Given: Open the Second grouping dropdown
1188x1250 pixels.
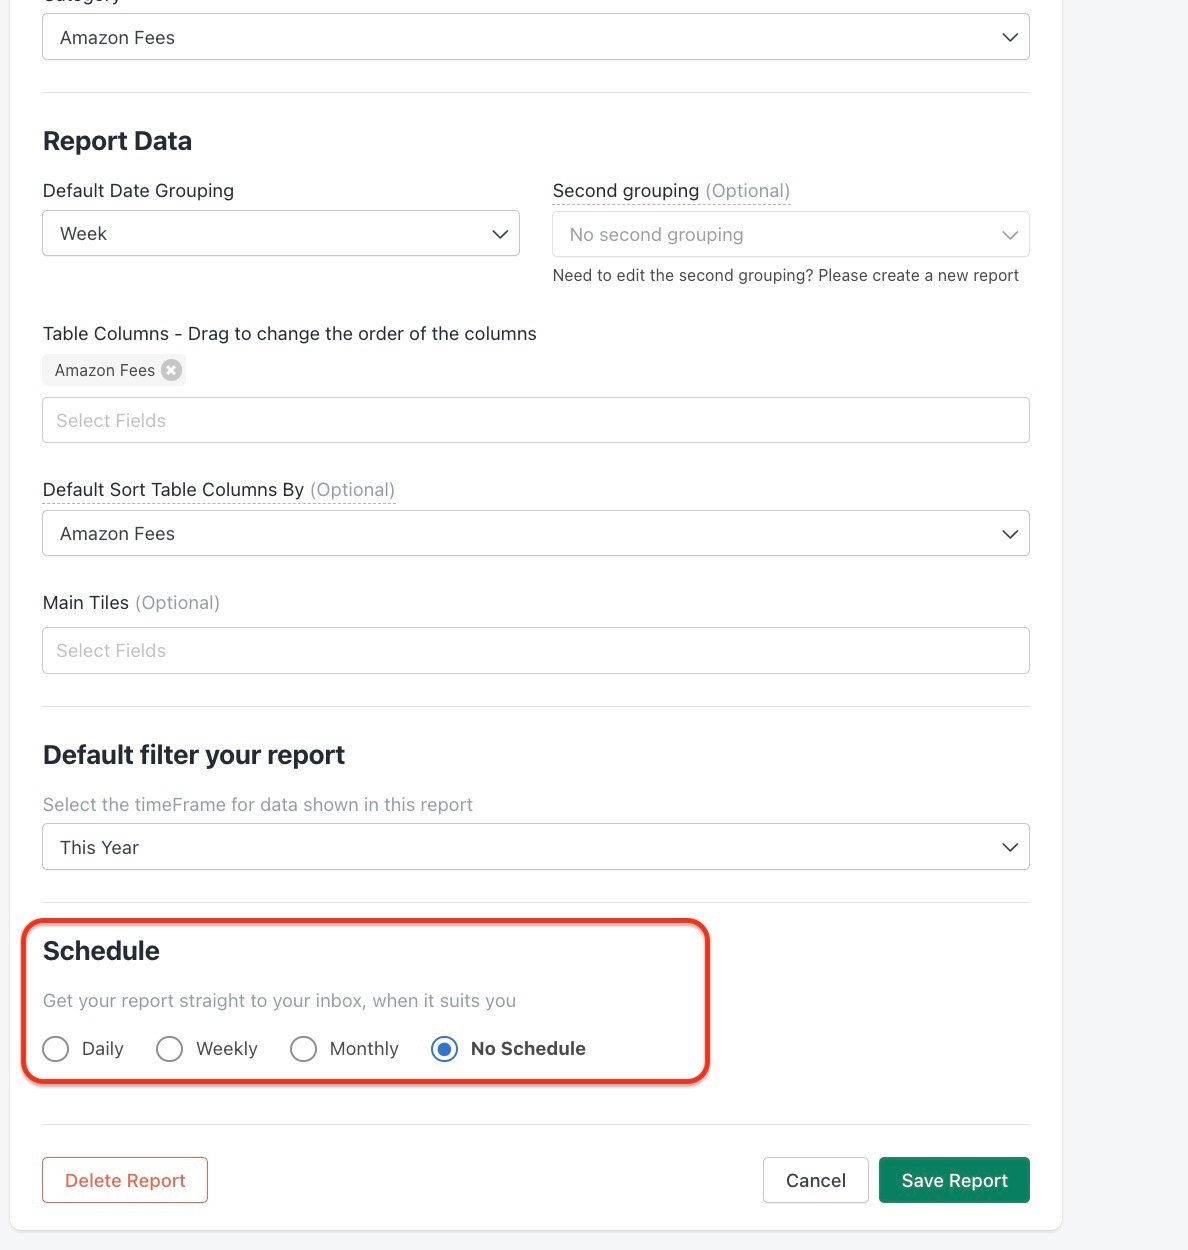Looking at the screenshot, I should 791,234.
